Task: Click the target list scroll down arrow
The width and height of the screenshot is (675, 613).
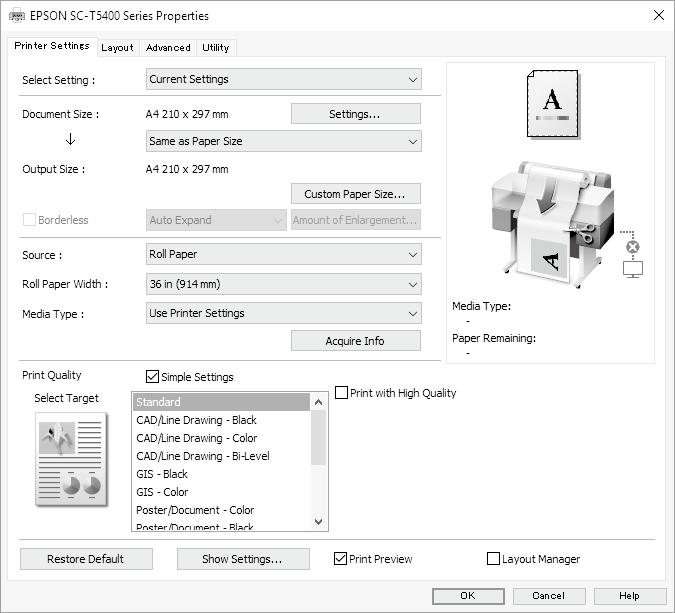Action: tap(319, 521)
